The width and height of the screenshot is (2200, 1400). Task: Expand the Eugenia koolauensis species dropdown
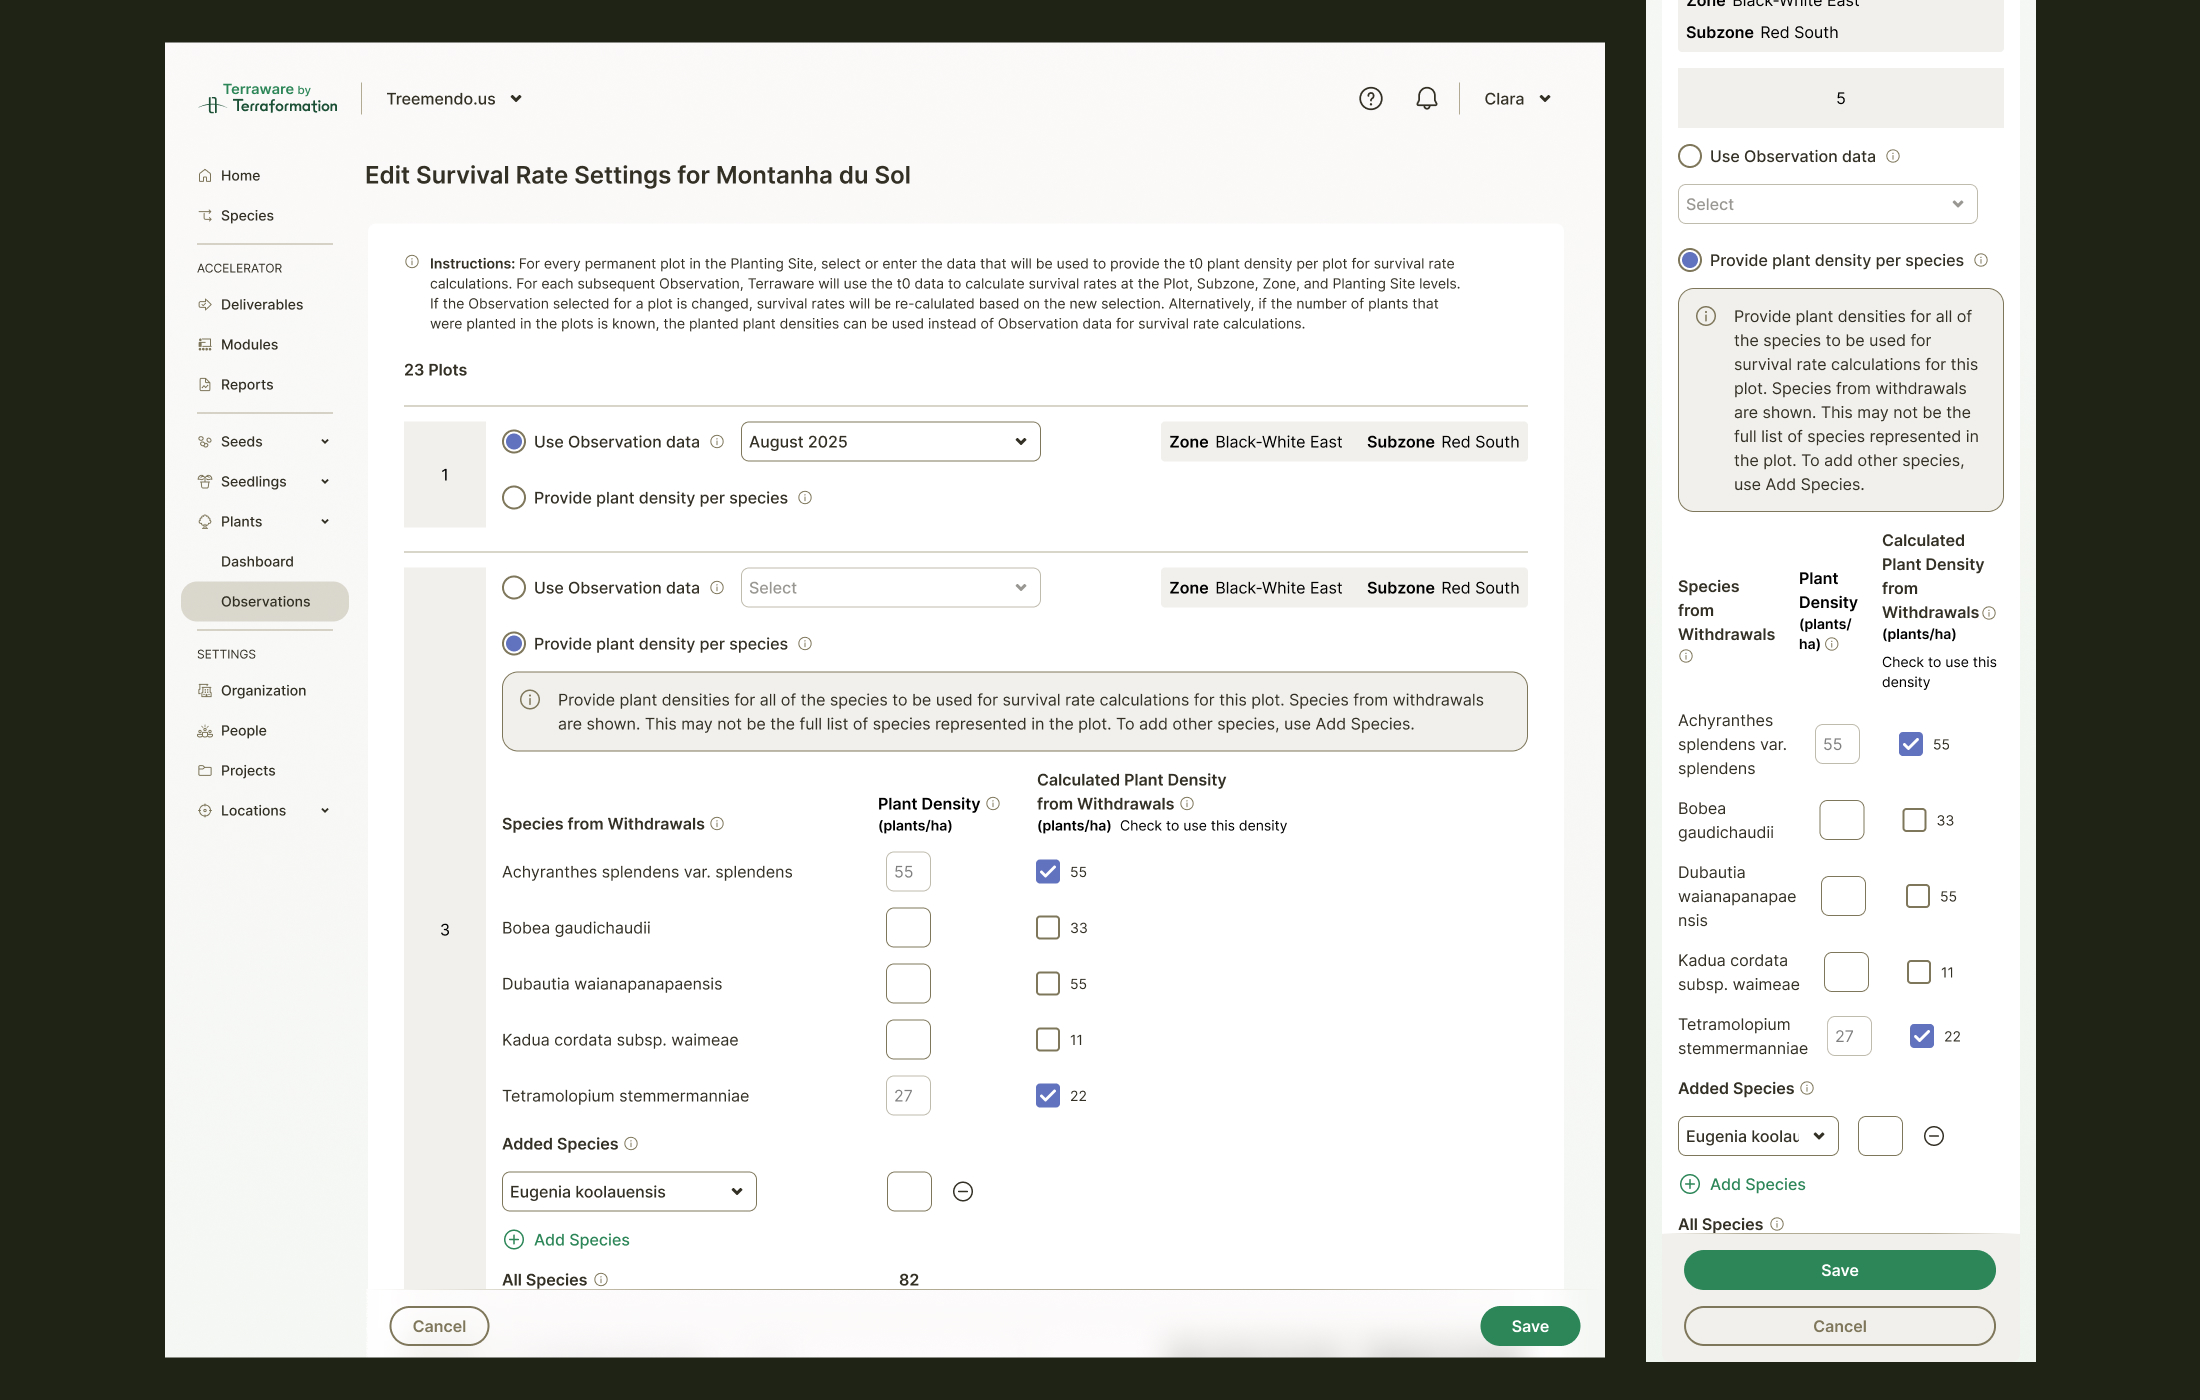coord(628,1191)
